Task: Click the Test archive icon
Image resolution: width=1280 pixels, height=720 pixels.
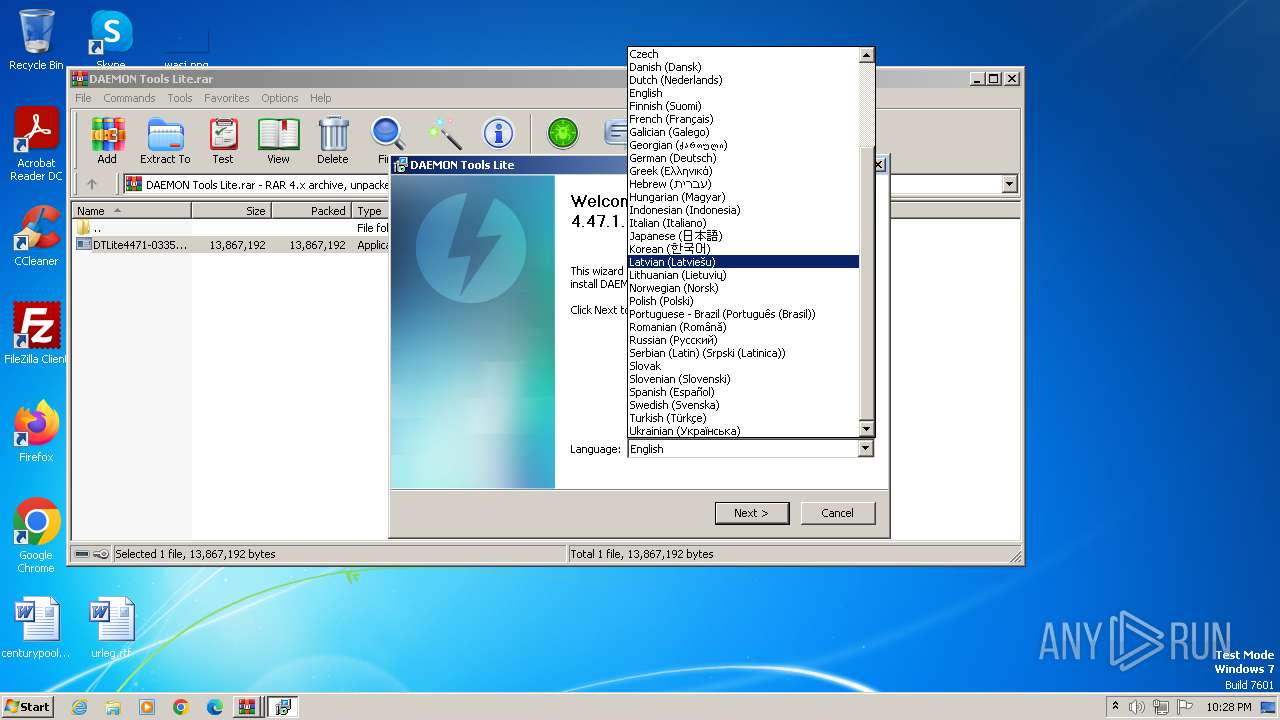Action: [223, 140]
